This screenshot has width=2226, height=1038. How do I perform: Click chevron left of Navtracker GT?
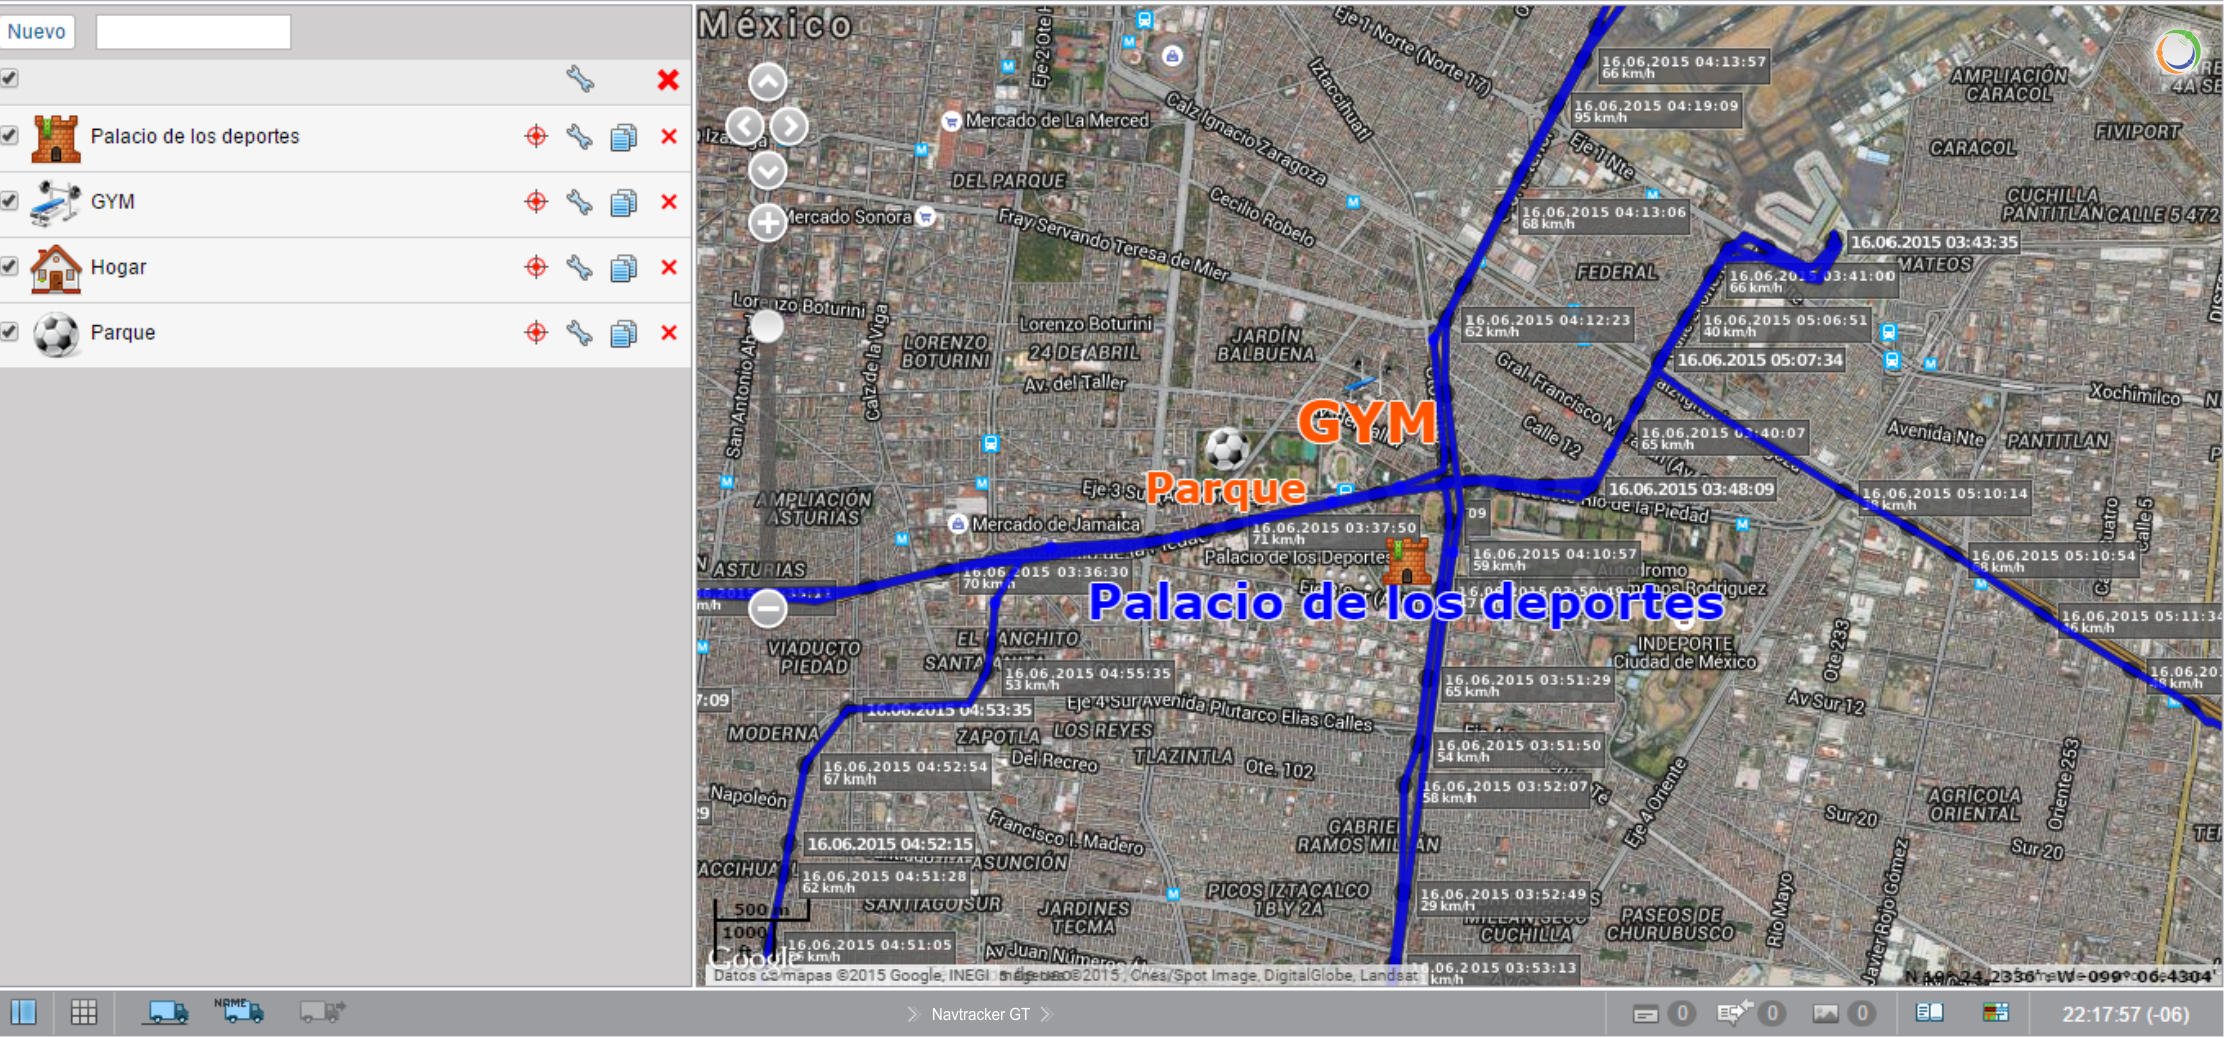(912, 1014)
